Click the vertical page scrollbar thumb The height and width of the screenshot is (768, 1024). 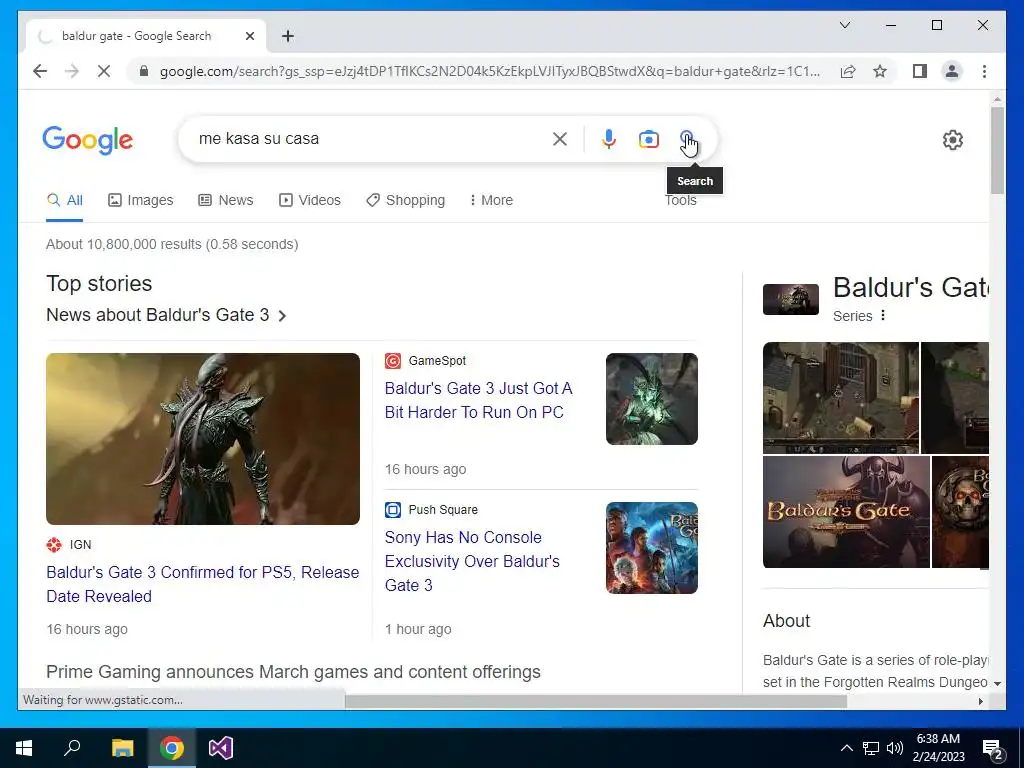(997, 150)
